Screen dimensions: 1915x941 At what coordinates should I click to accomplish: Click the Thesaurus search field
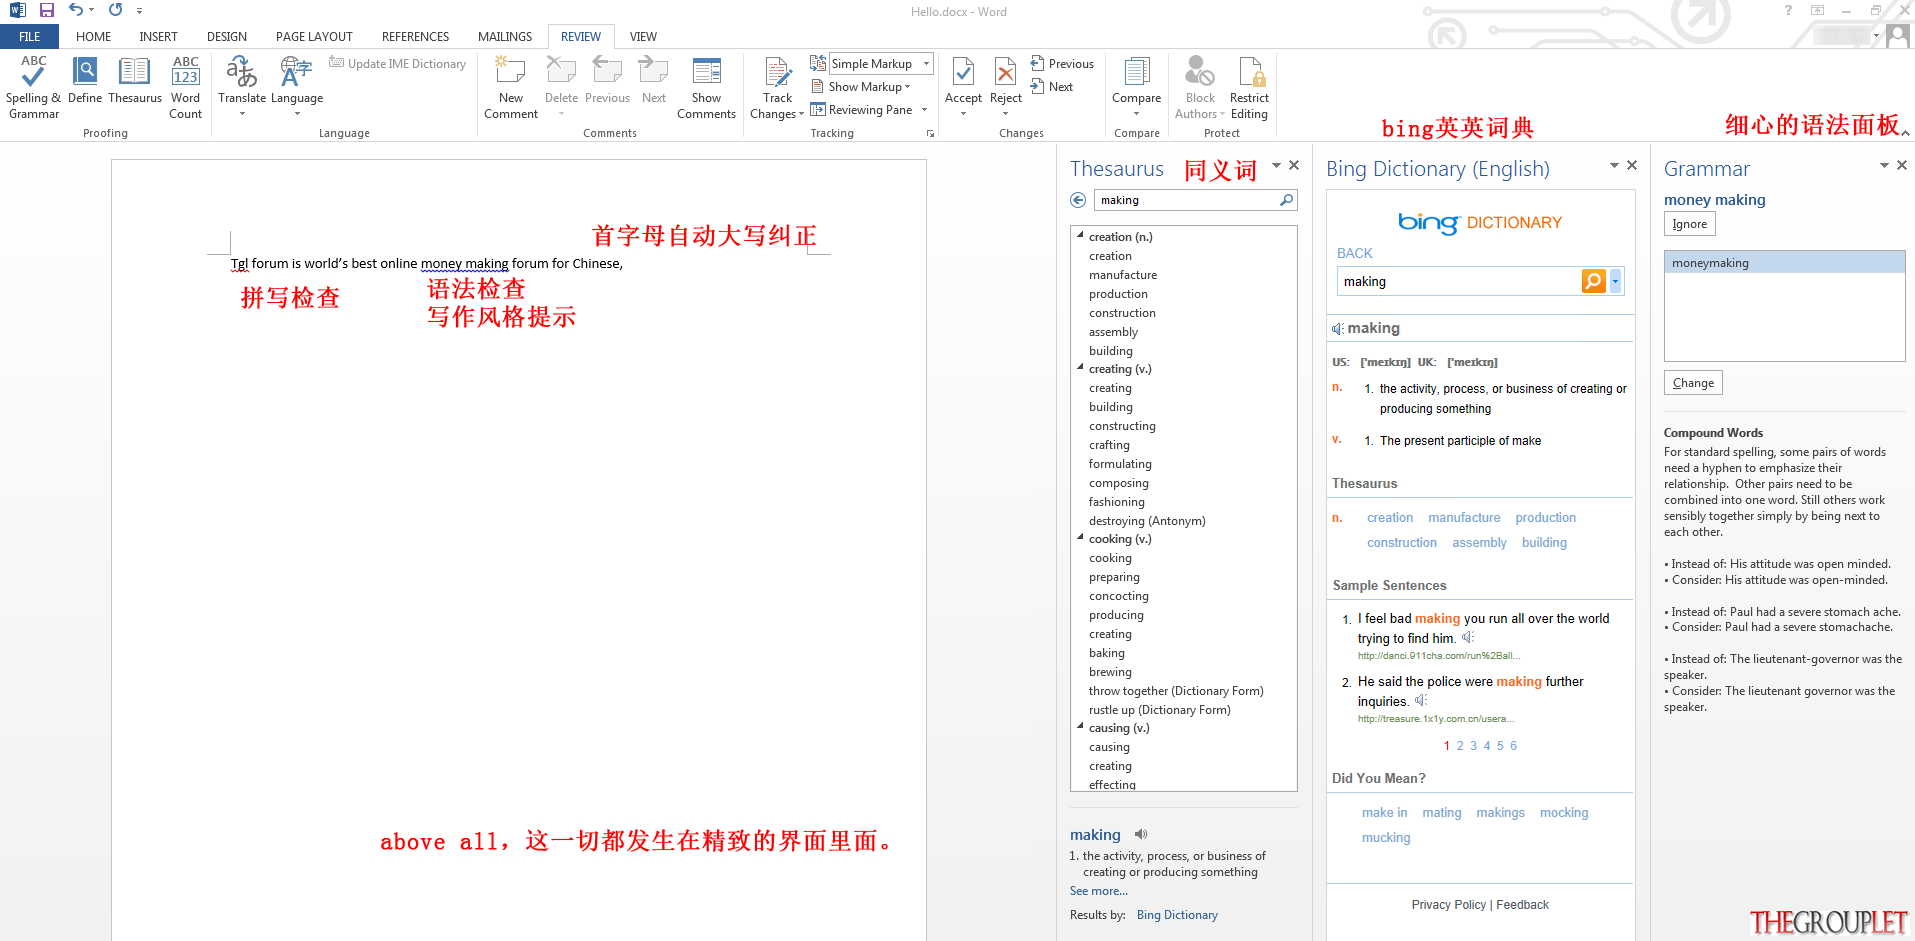pos(1187,200)
